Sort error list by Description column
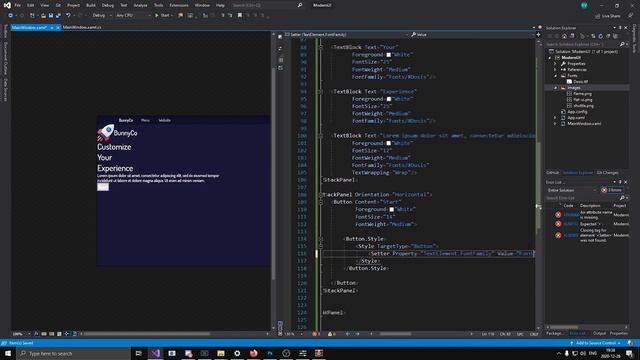The width and height of the screenshot is (640, 360). [x=590, y=206]
